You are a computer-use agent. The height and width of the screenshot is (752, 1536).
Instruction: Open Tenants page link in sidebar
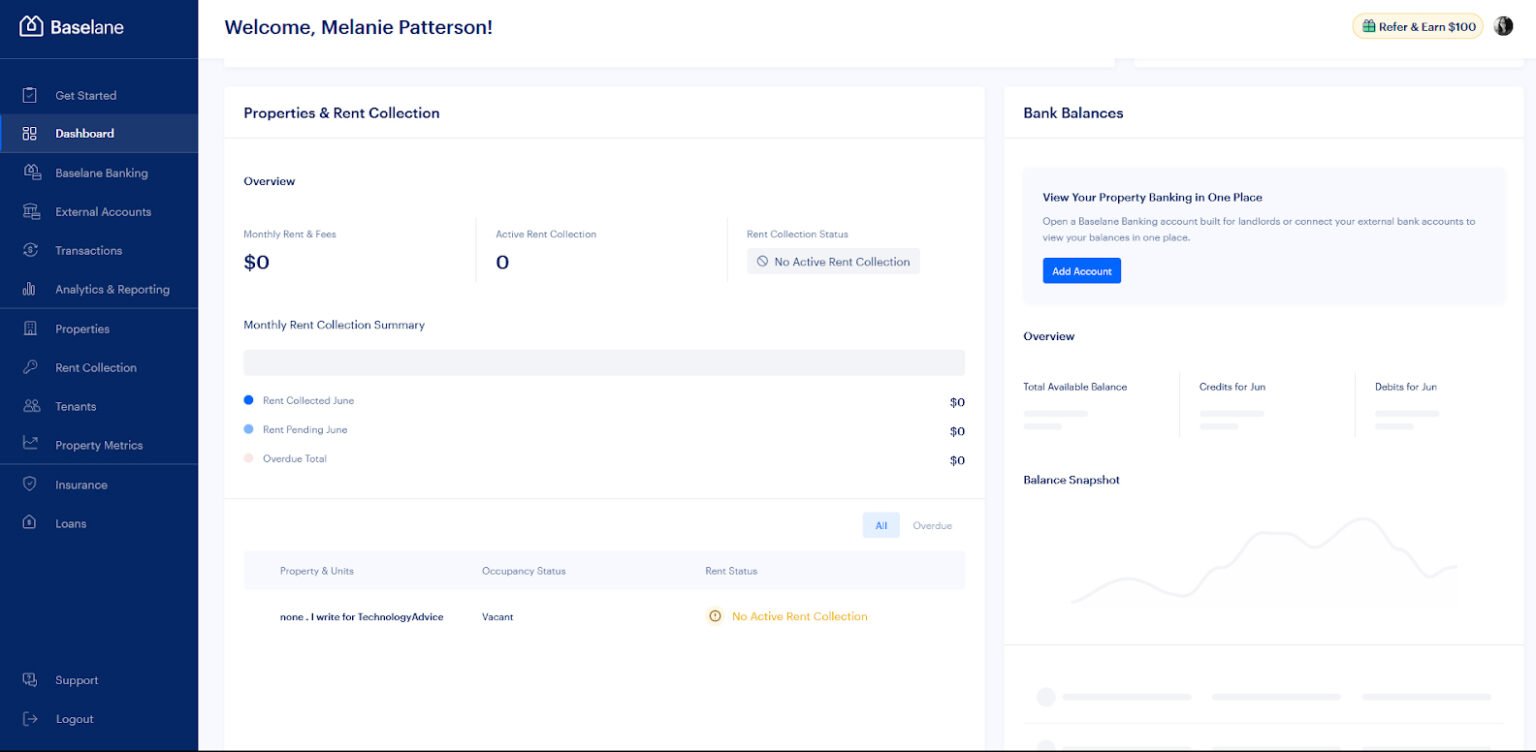tap(99, 406)
